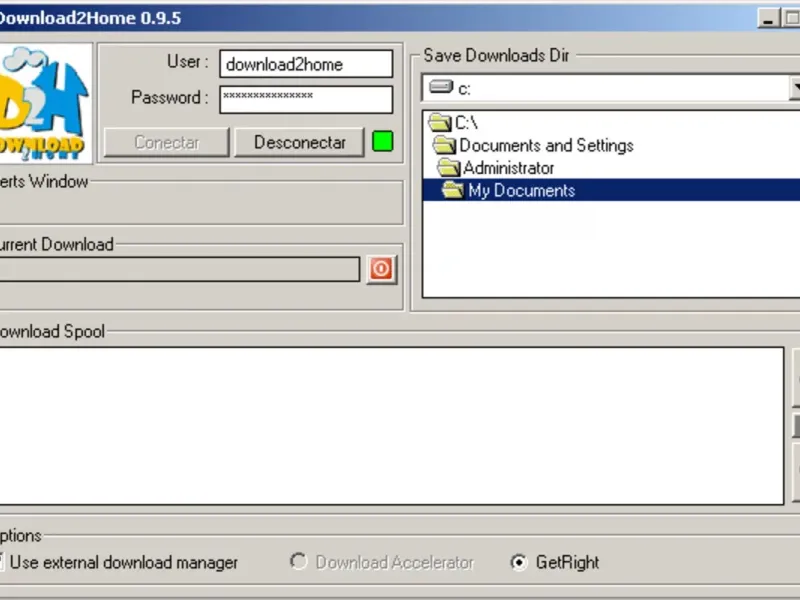
Task: Select the GetRight radio option
Action: tap(519, 562)
